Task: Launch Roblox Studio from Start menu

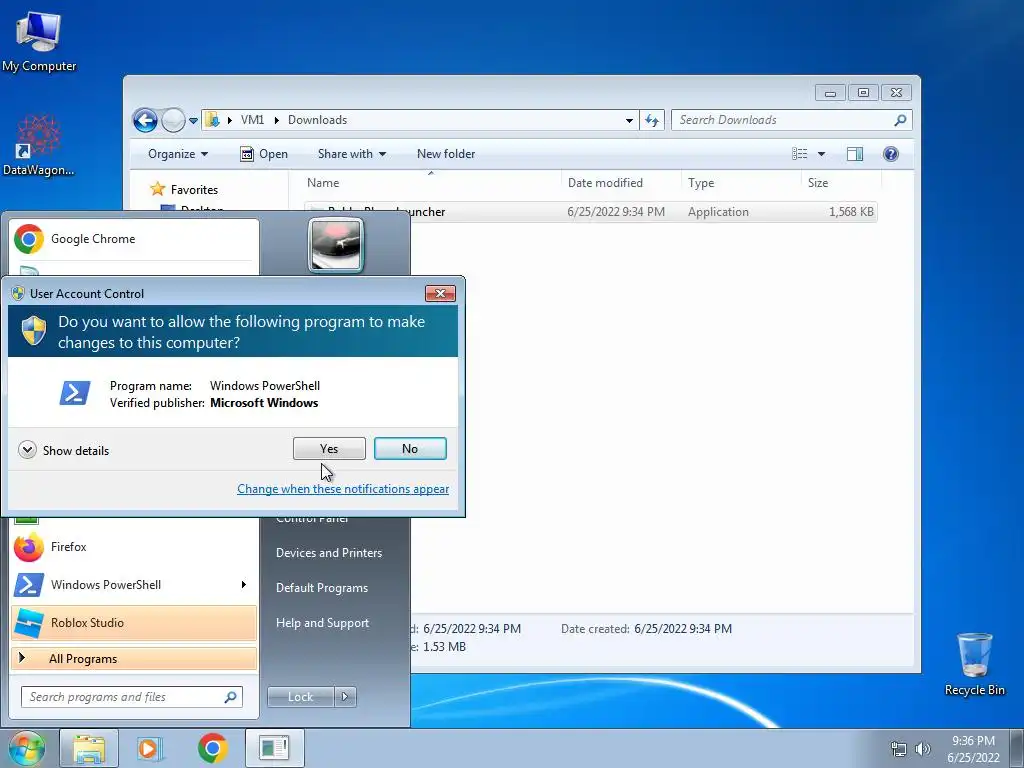Action: [x=134, y=622]
